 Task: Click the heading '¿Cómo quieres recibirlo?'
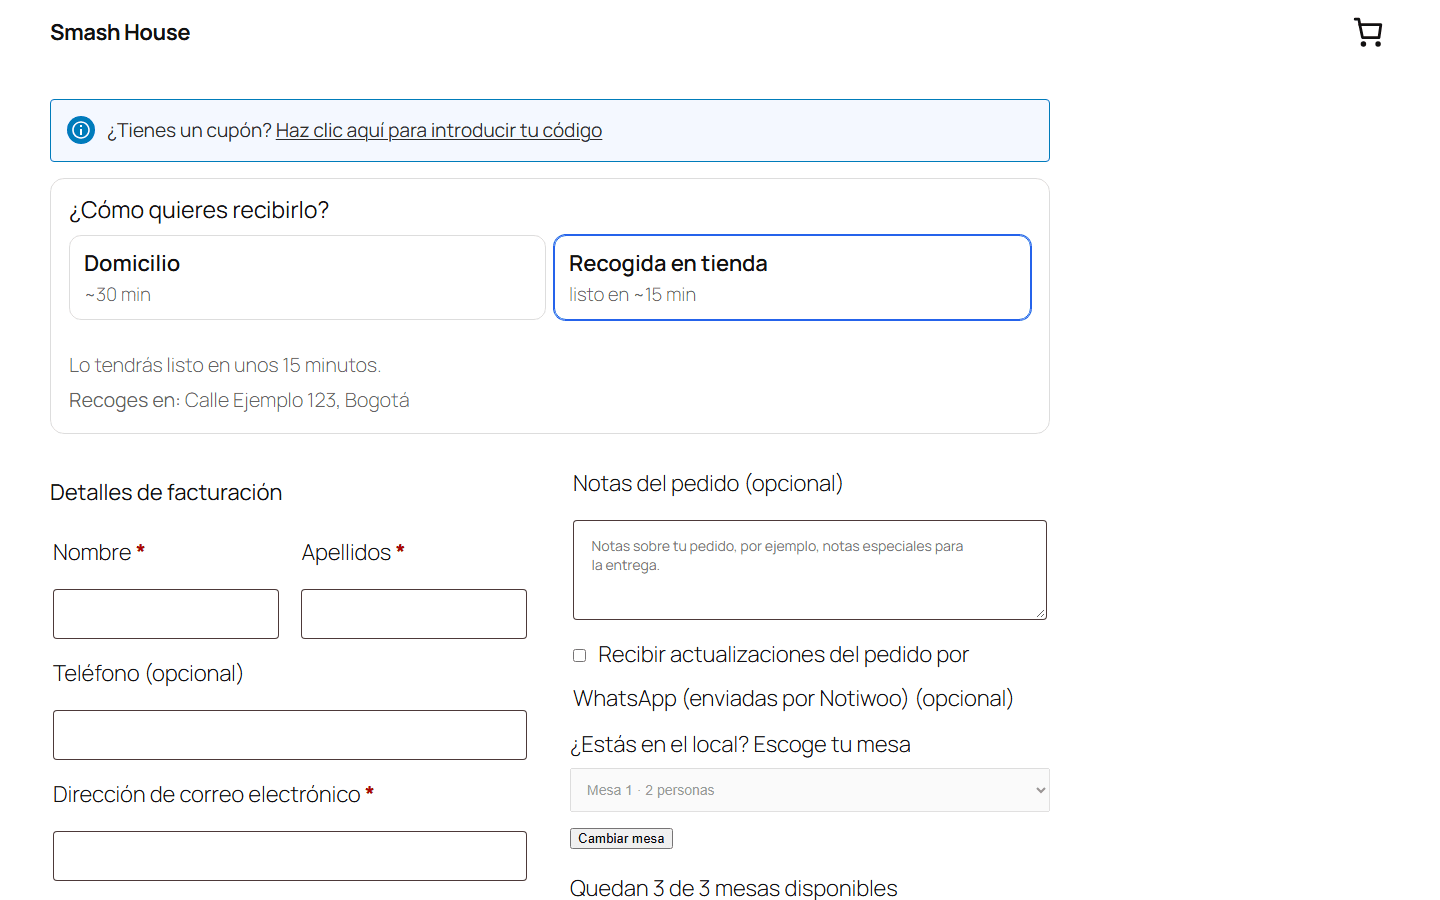[199, 210]
